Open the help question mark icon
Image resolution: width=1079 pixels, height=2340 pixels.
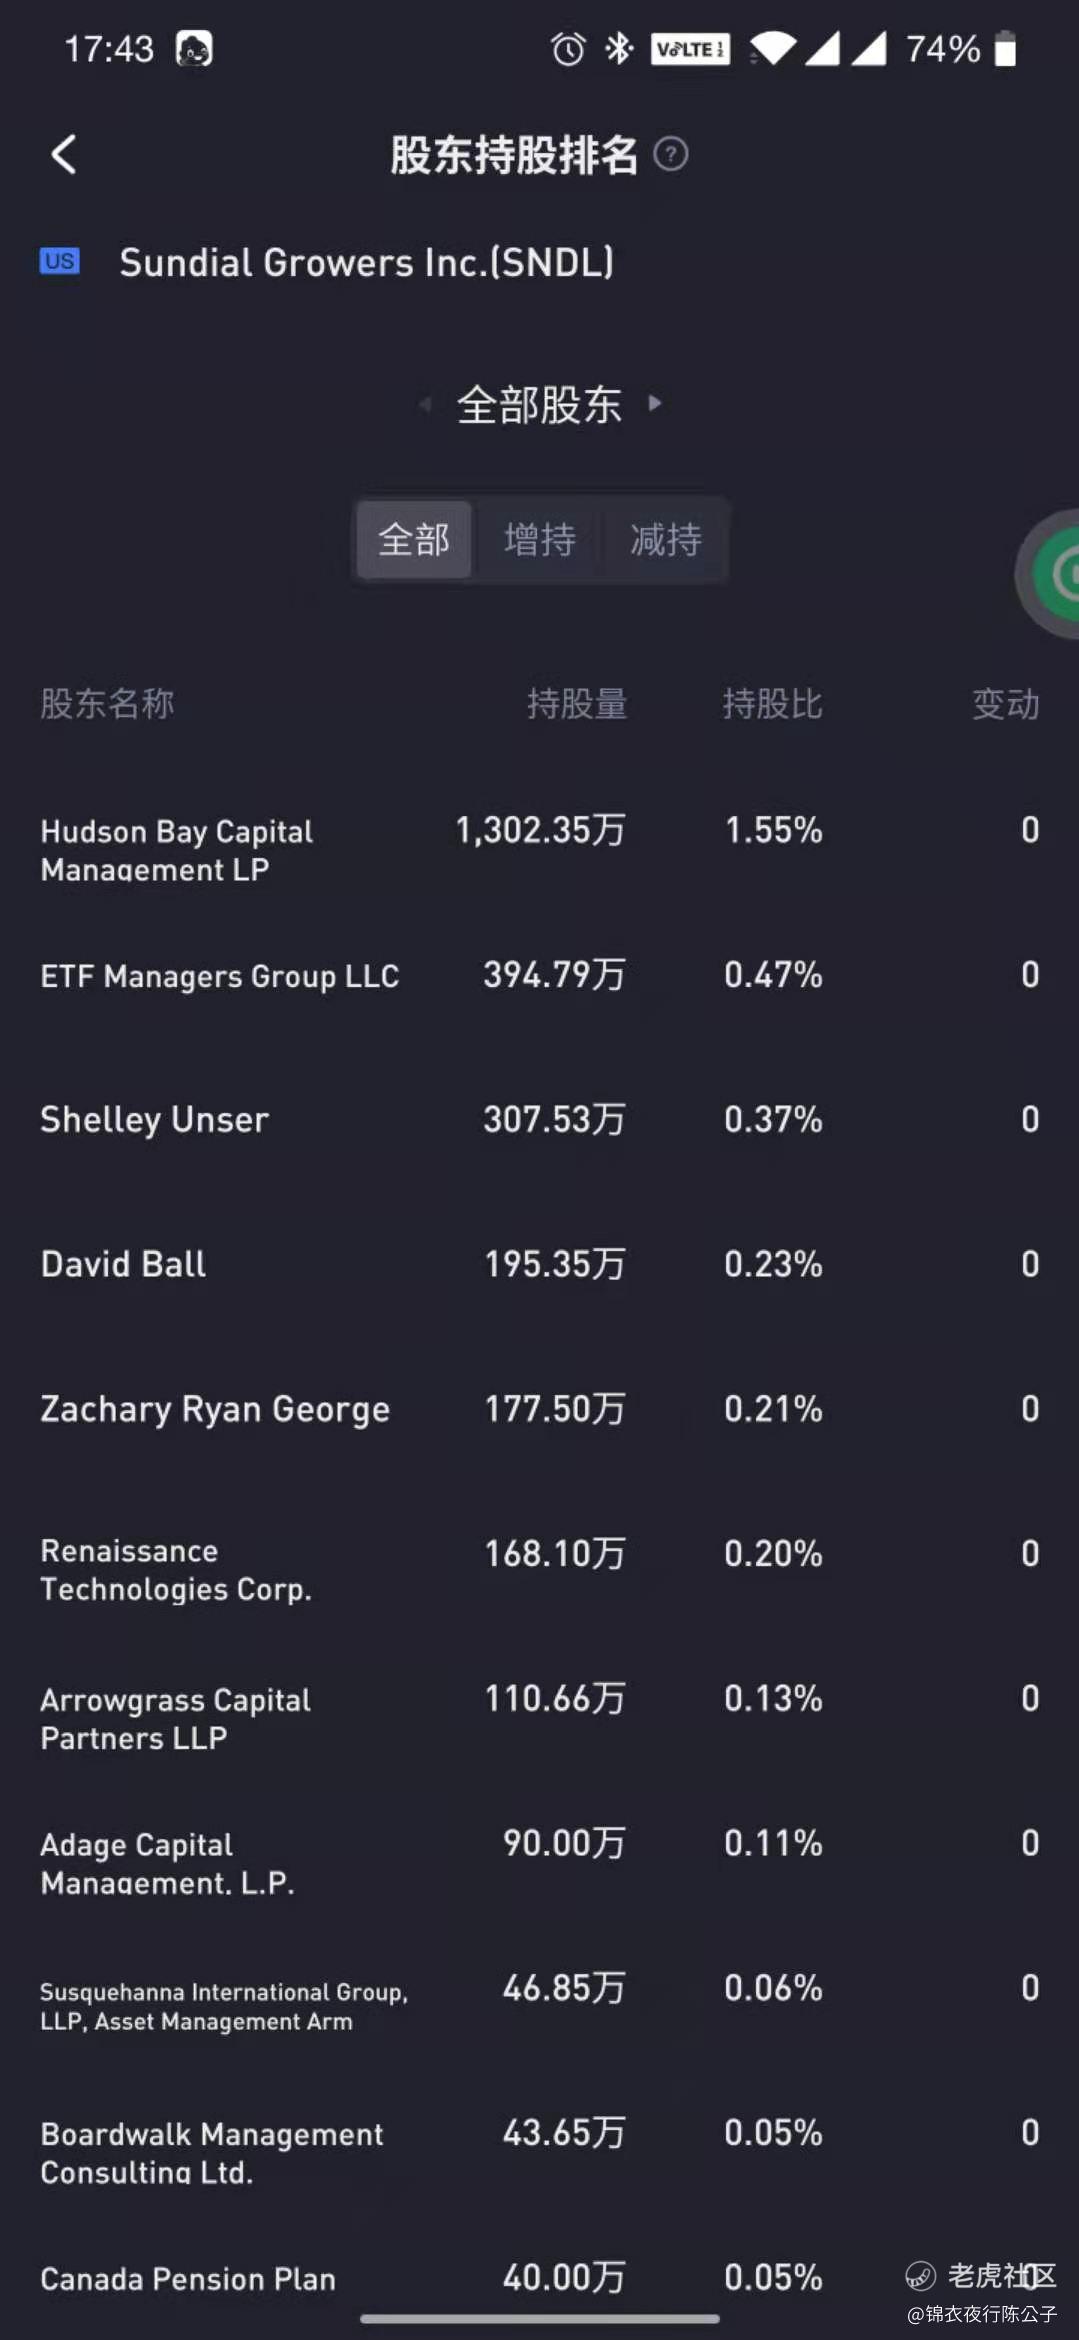click(671, 154)
